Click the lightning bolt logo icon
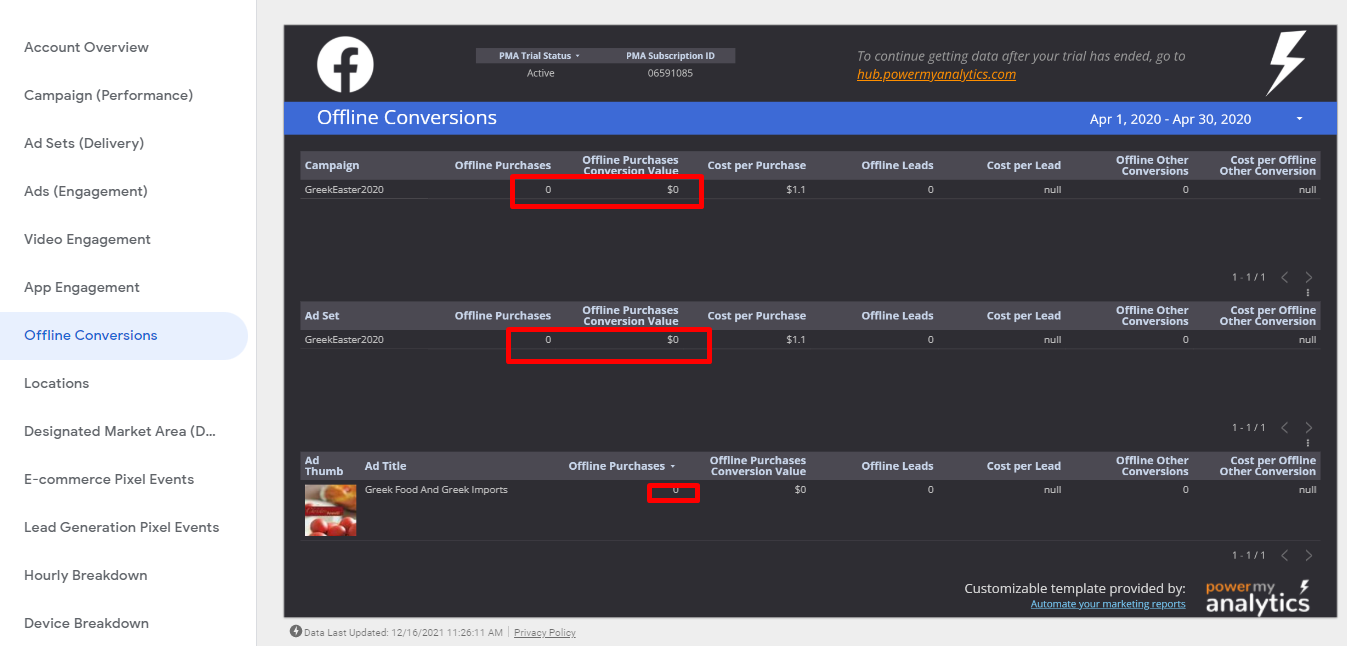 [x=1286, y=62]
